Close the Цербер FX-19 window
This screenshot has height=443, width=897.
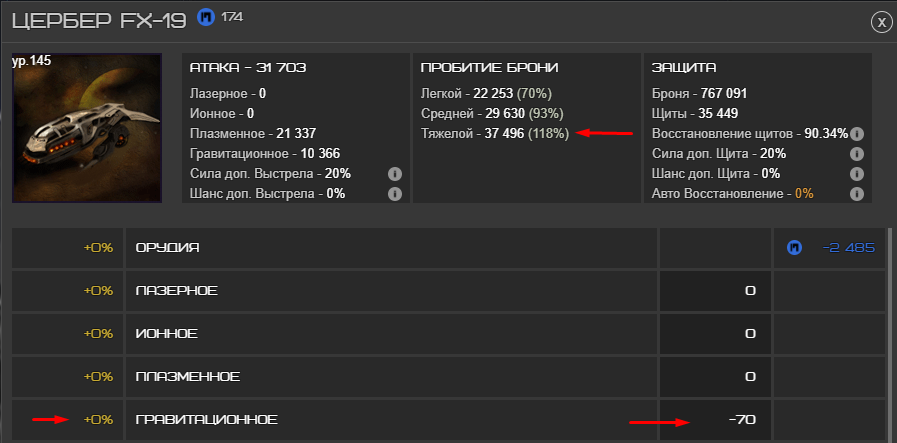pyautogui.click(x=879, y=22)
